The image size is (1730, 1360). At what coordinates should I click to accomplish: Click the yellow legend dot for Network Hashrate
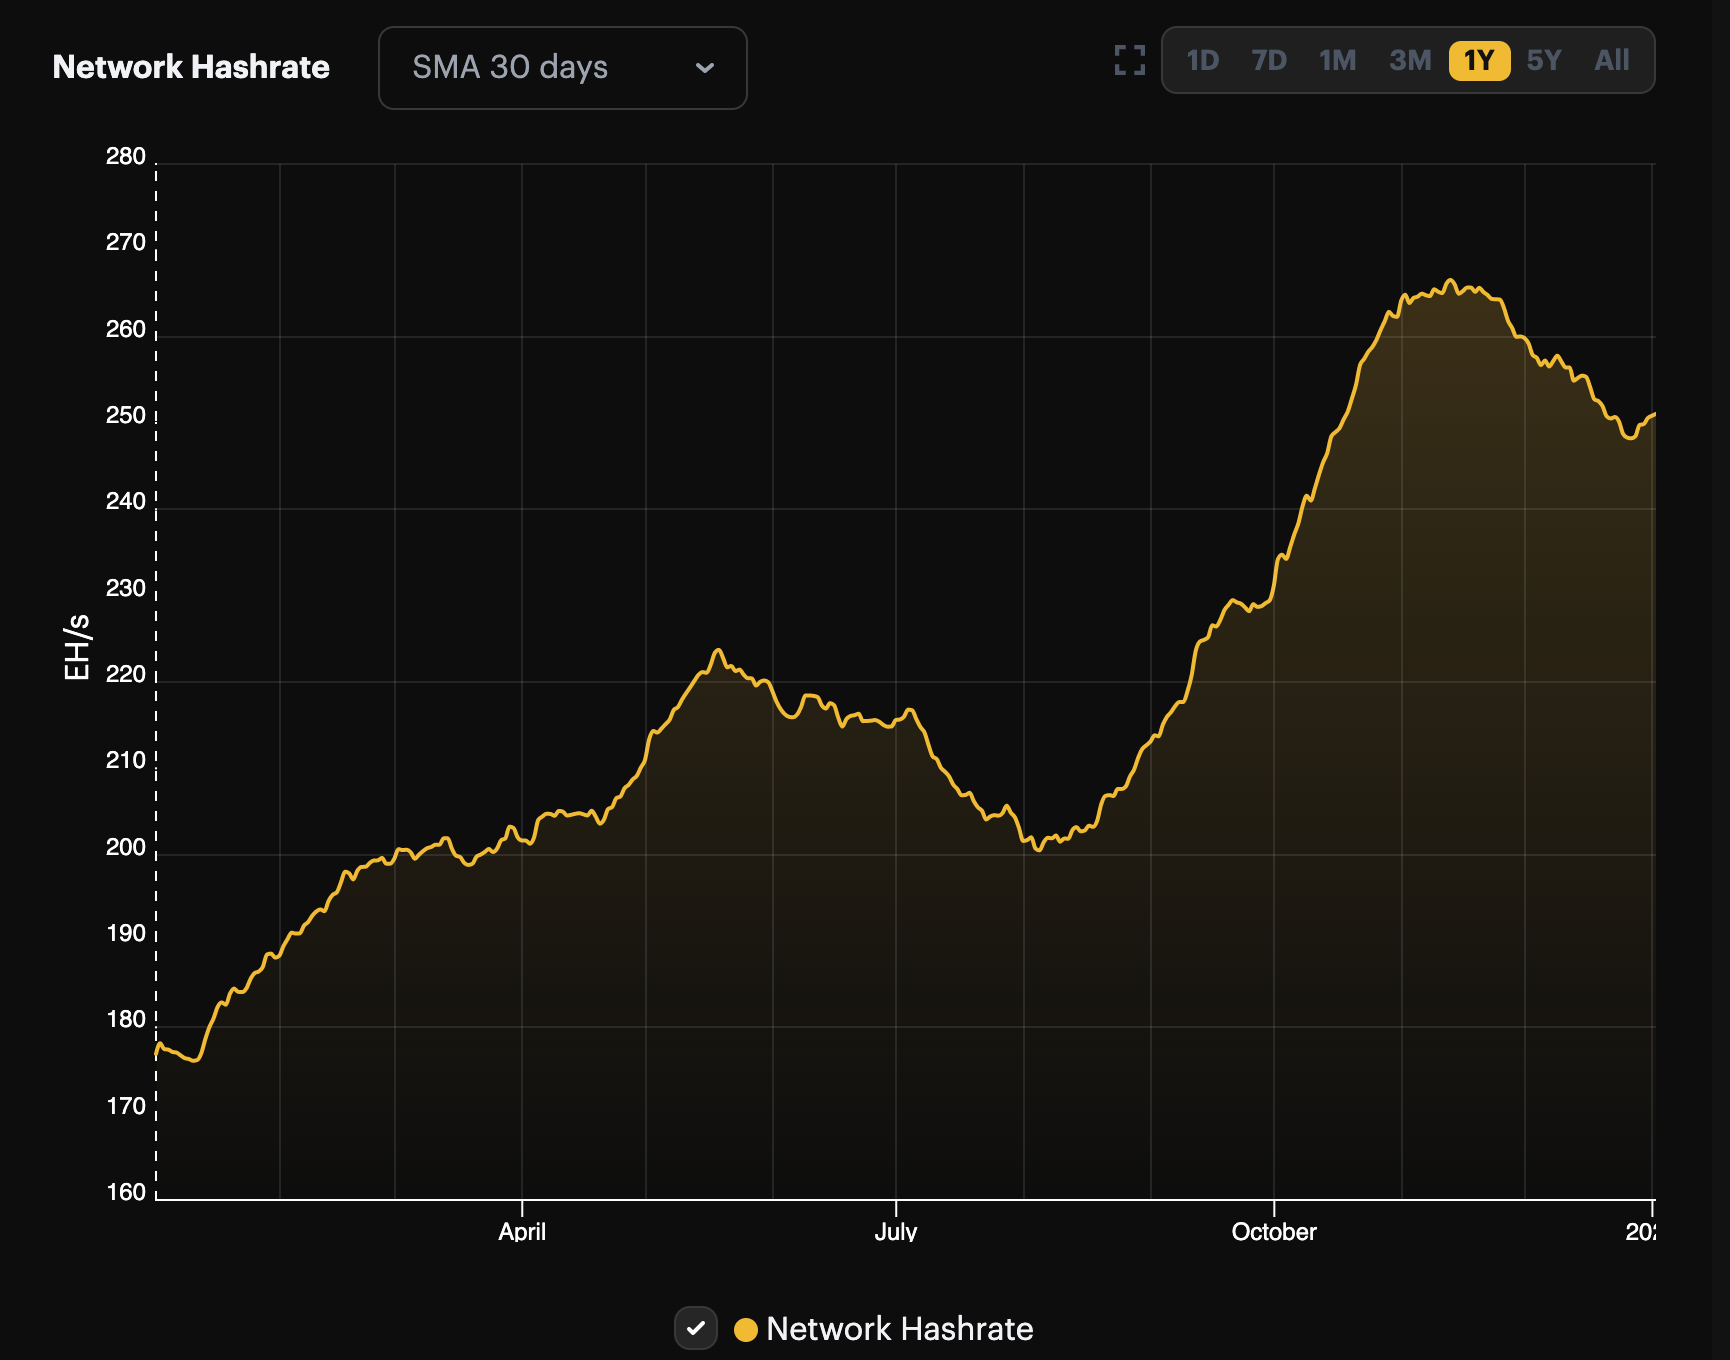746,1330
